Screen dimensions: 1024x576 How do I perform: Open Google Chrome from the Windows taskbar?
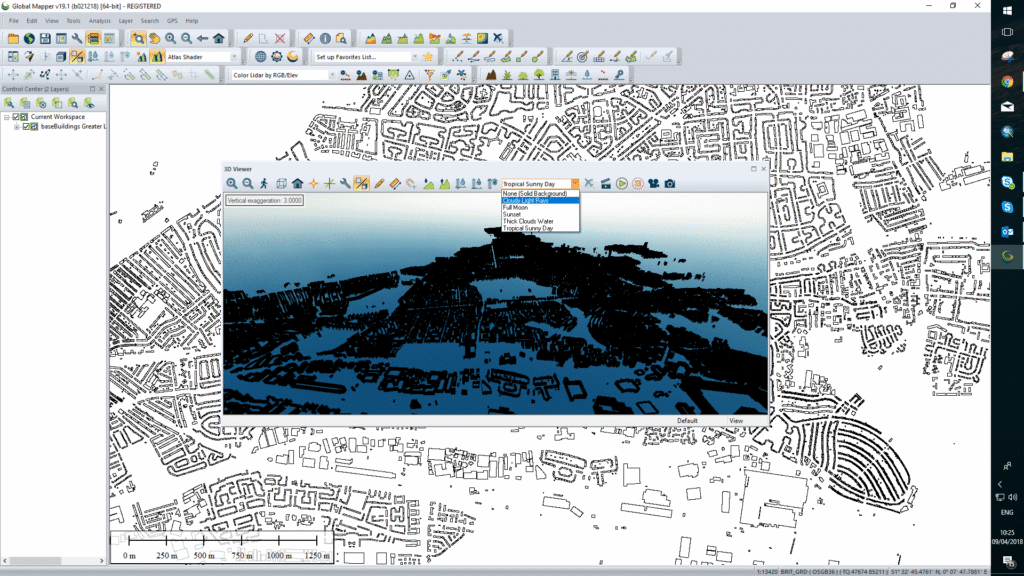(x=1007, y=82)
